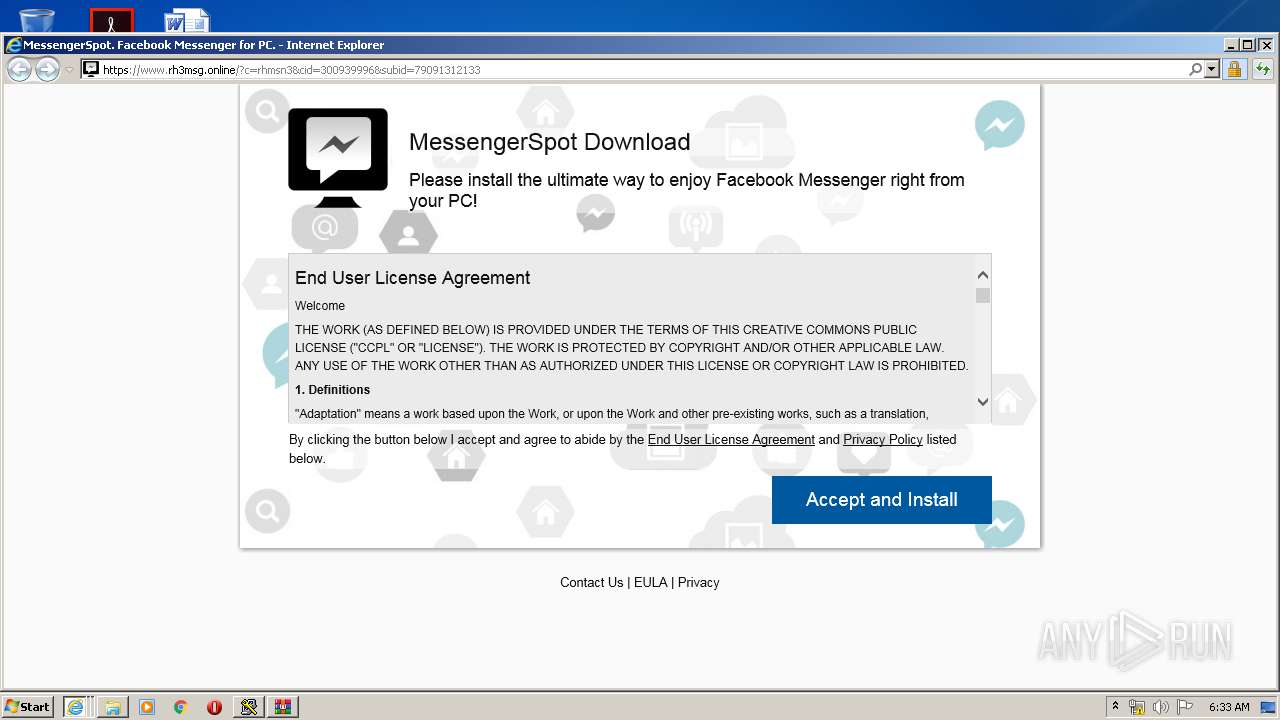Click Internet Explorer in the taskbar
The height and width of the screenshot is (720, 1280).
(76, 706)
